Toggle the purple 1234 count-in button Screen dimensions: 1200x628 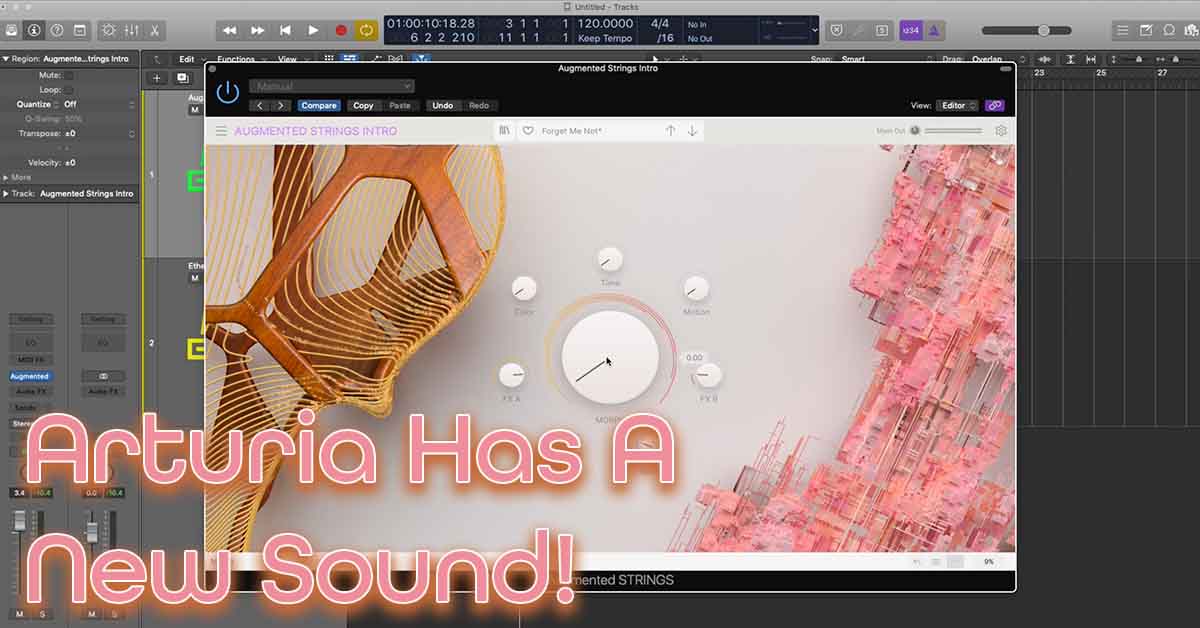pos(911,31)
